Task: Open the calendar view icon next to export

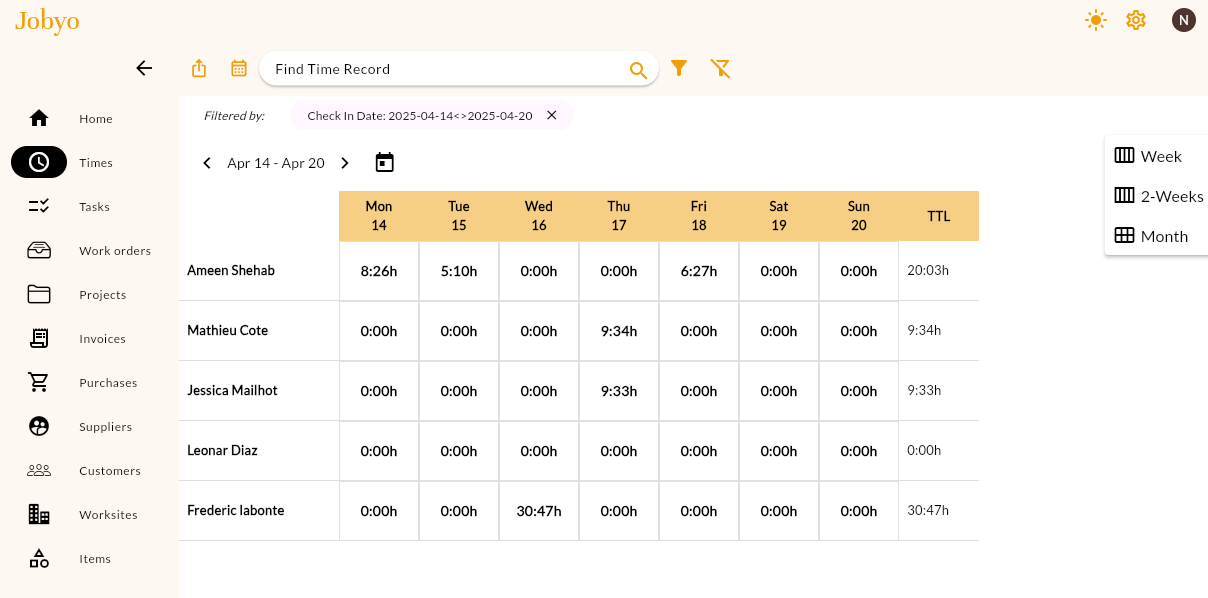Action: click(x=238, y=68)
